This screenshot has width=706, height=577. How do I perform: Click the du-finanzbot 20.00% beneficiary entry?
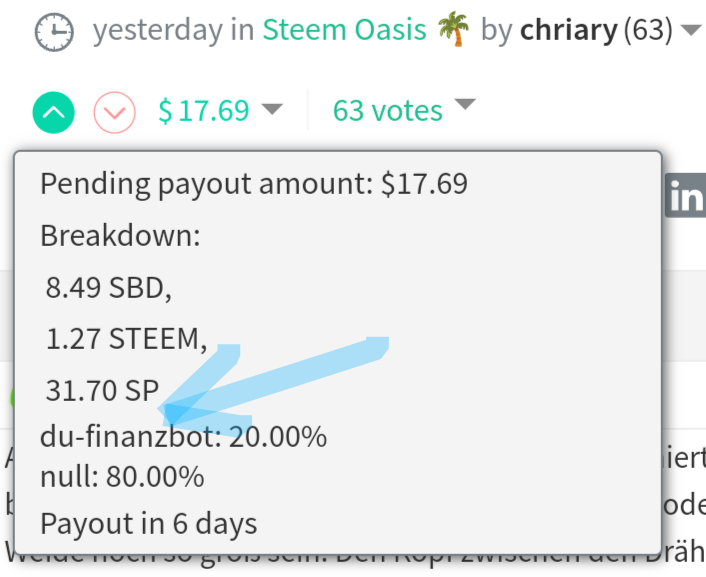point(183,437)
